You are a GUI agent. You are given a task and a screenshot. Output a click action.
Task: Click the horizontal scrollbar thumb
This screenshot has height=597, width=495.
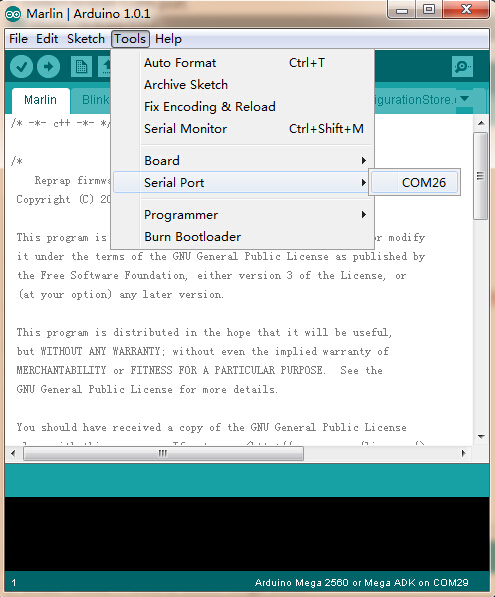pyautogui.click(x=163, y=453)
